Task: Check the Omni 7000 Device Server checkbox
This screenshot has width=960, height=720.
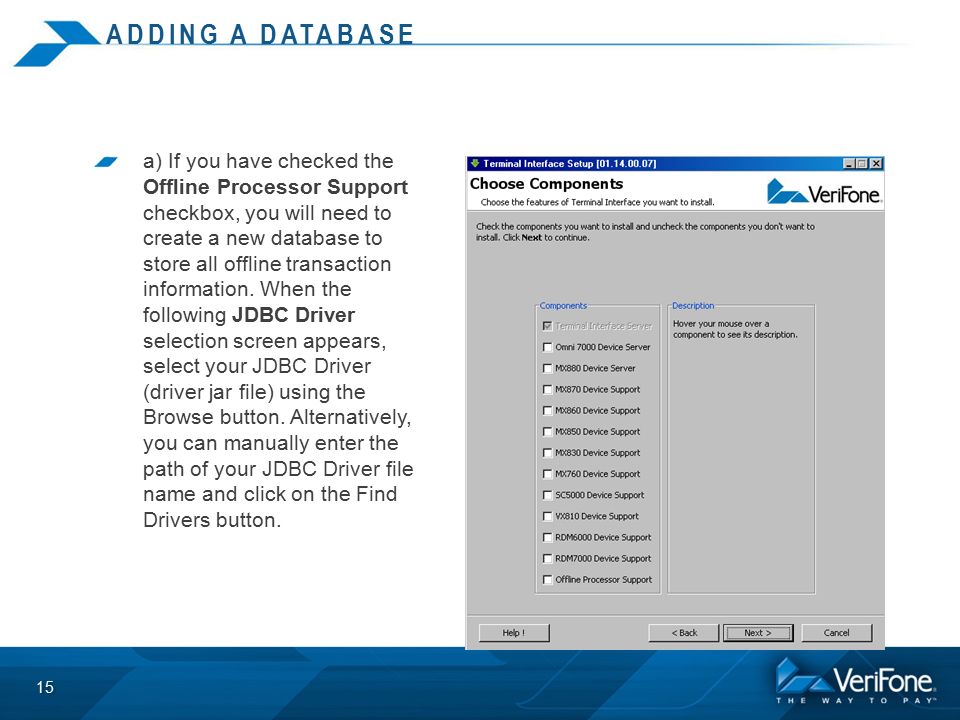Action: [547, 347]
